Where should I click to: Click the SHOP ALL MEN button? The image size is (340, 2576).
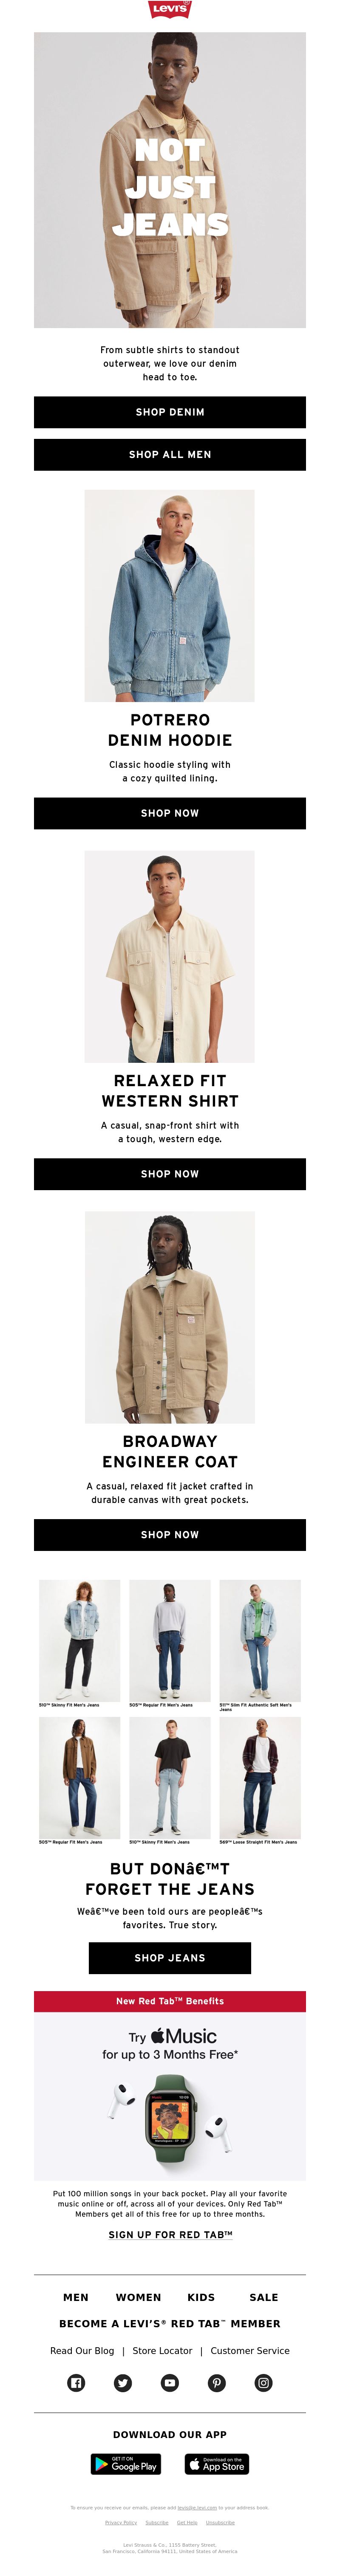click(170, 454)
